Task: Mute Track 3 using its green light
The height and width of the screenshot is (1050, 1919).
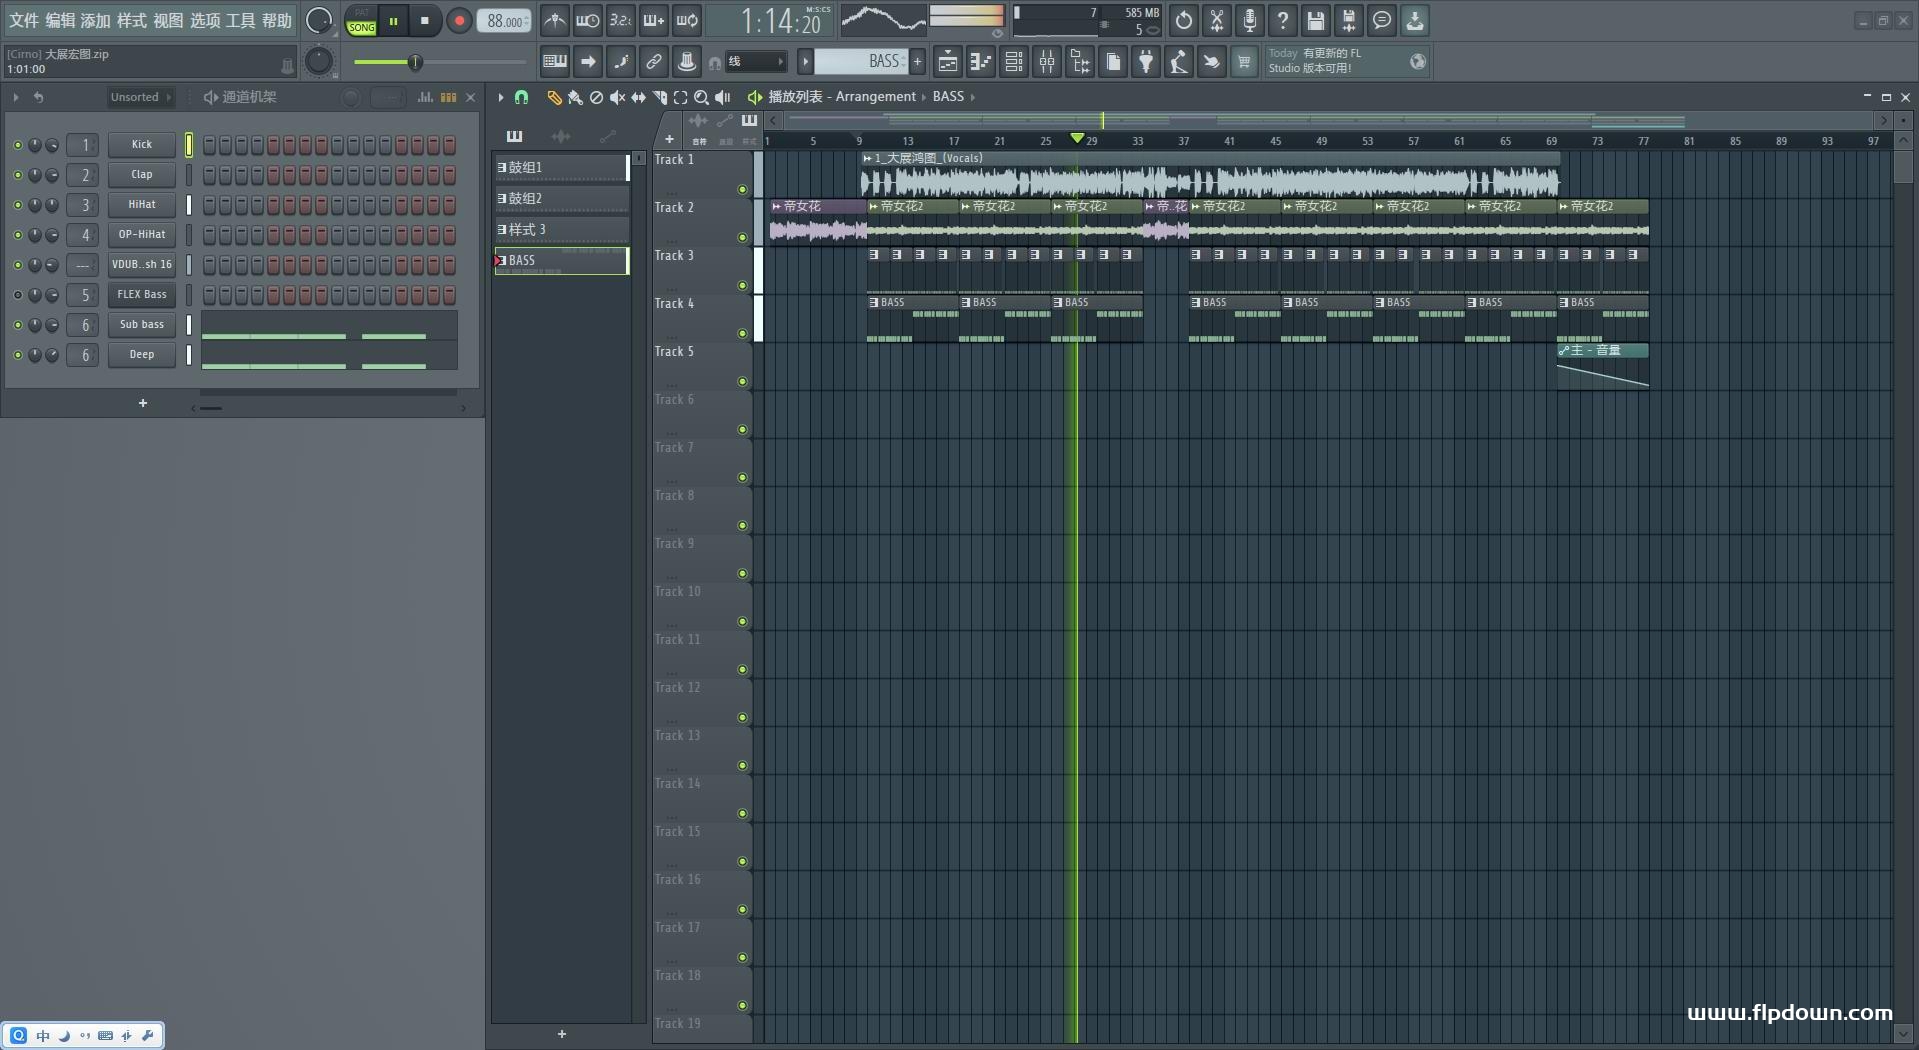Action: tap(742, 286)
